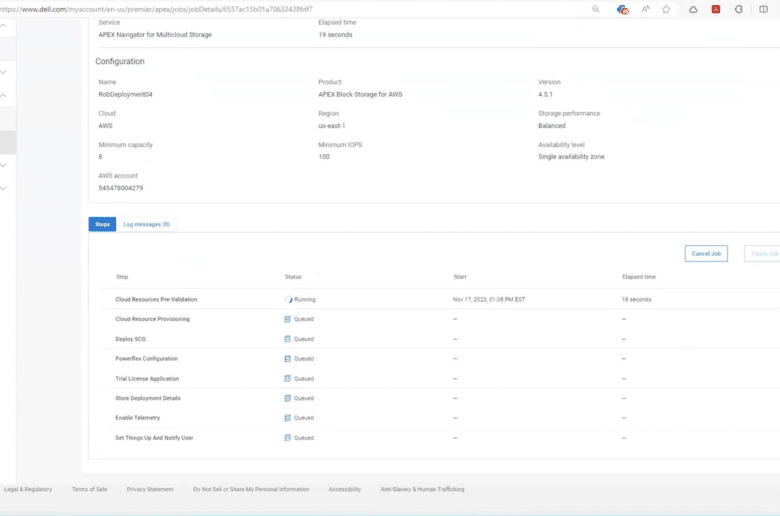Screen dimensions: 780x516
Task: Select the Deploy SCG step
Action: coord(130,339)
